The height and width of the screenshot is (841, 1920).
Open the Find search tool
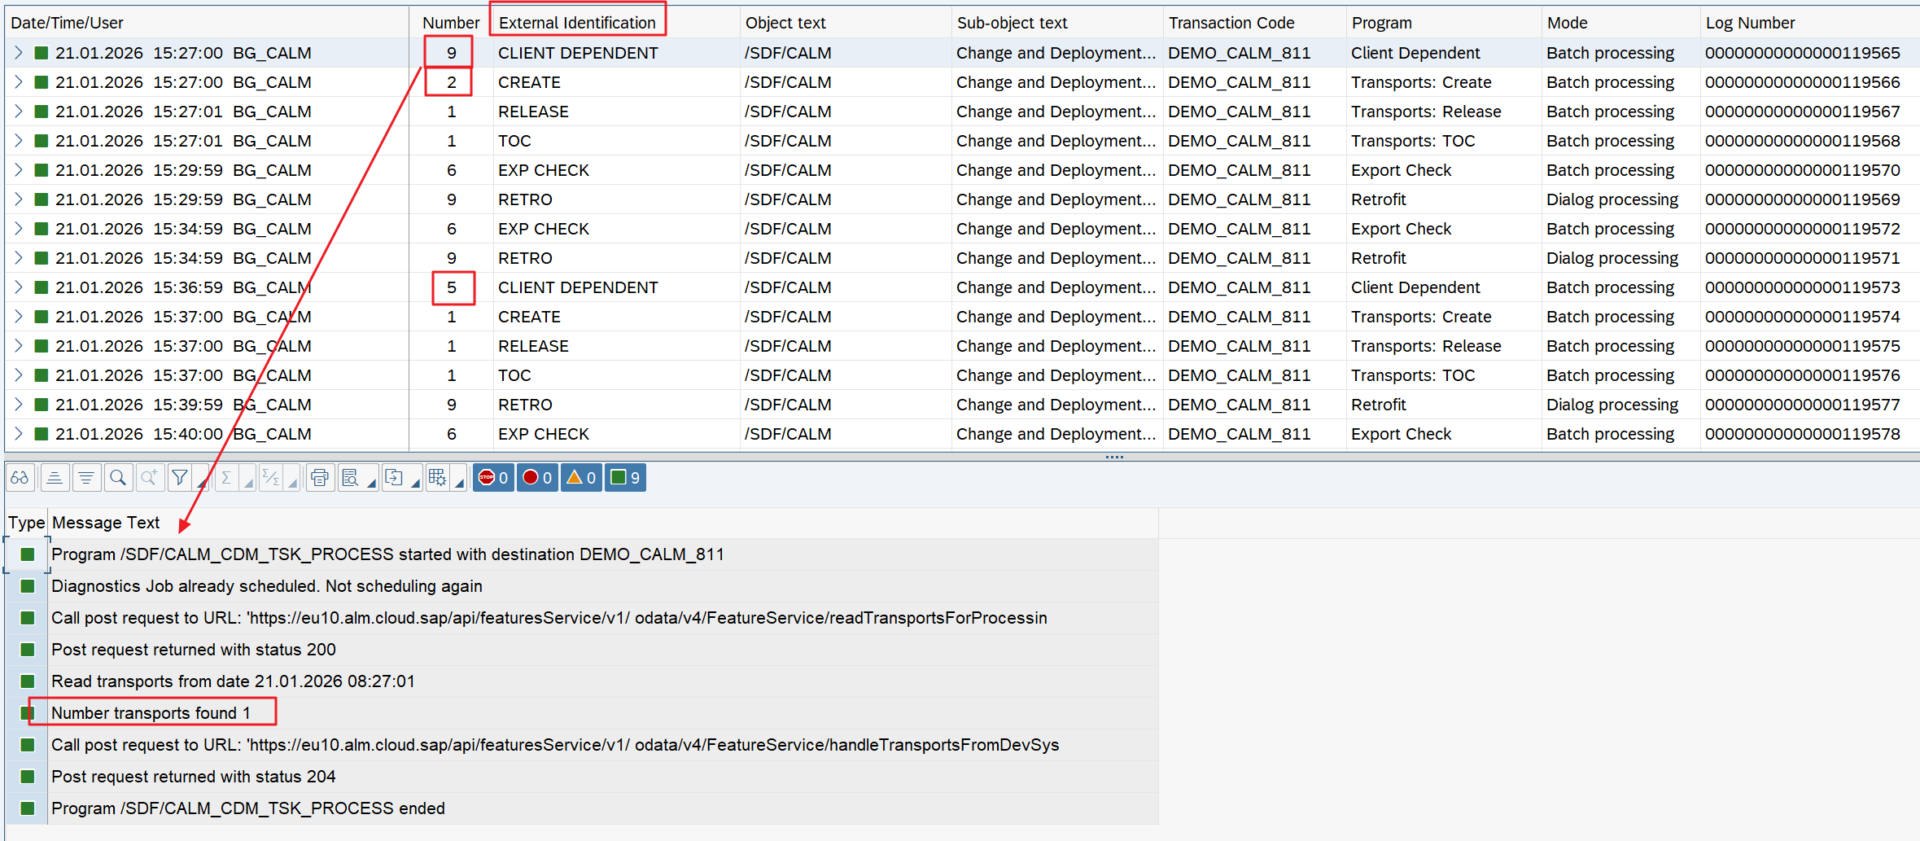118,478
